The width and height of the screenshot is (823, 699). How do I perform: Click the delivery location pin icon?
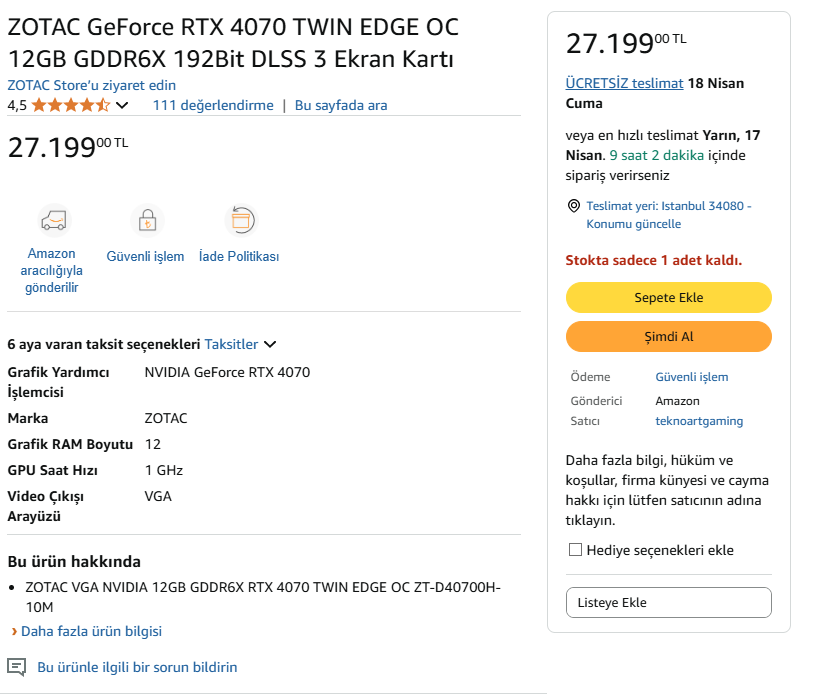[x=573, y=206]
